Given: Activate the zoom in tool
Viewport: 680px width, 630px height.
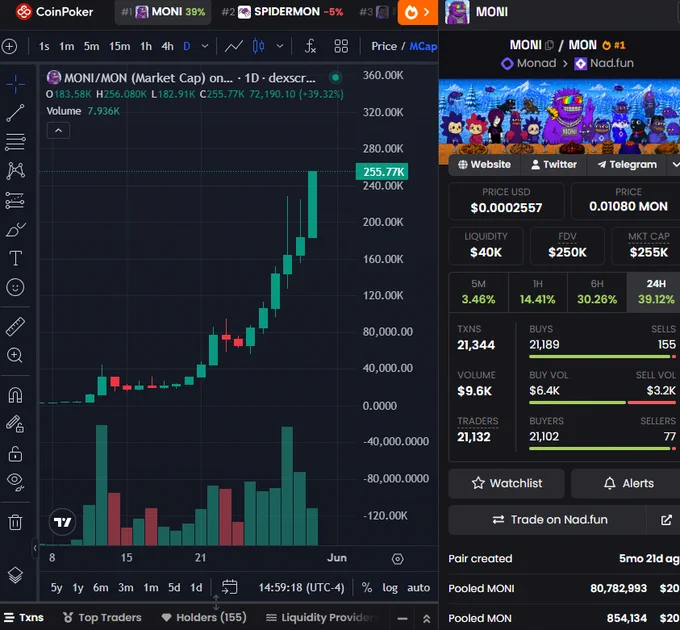Looking at the screenshot, I should click(15, 355).
